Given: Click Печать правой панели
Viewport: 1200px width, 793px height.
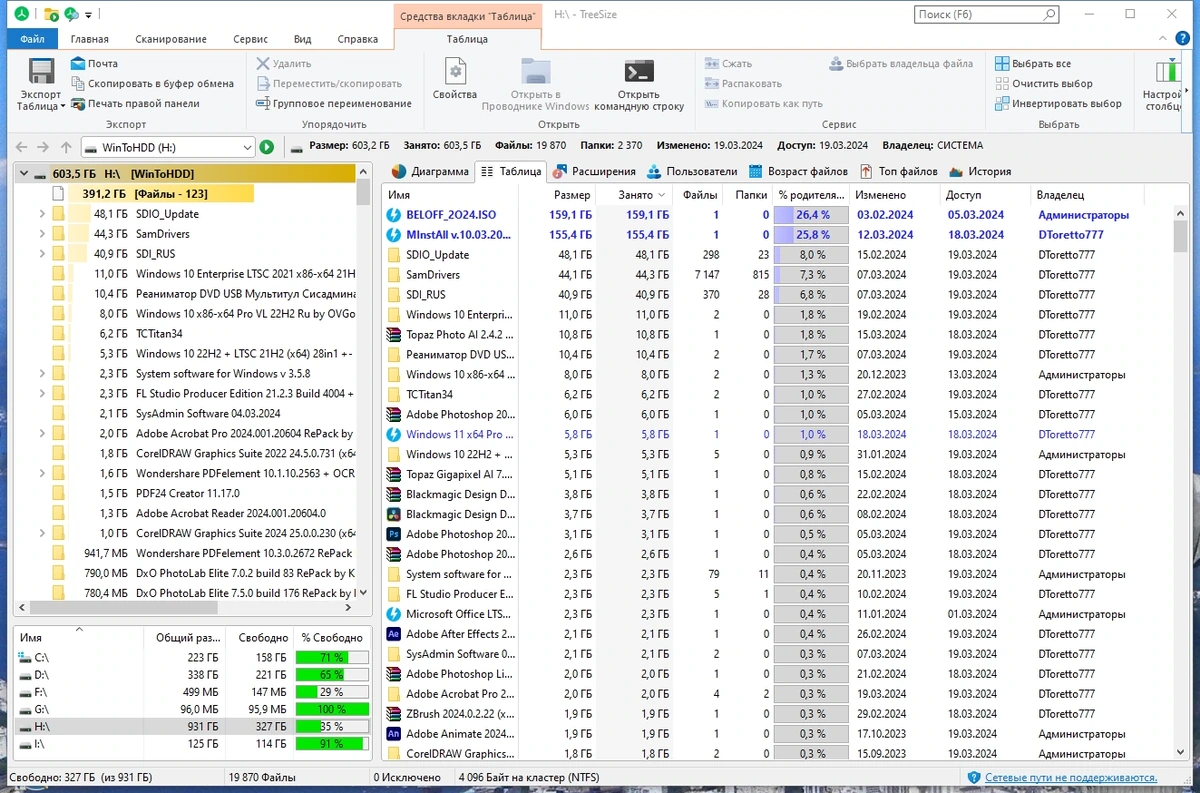Looking at the screenshot, I should [135, 104].
